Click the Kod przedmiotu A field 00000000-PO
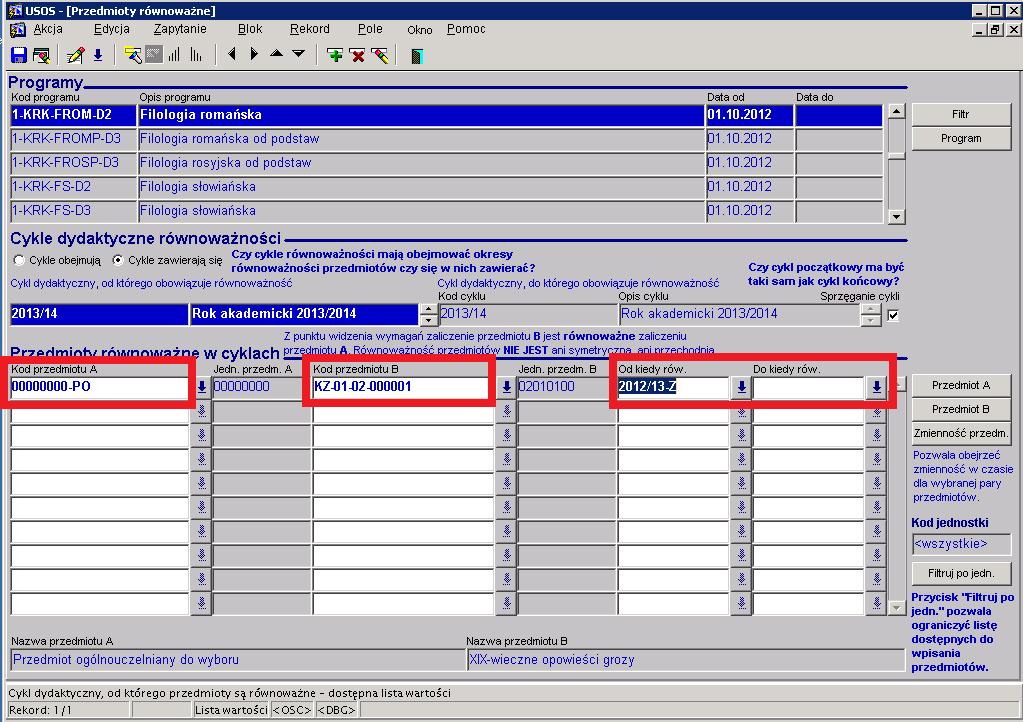 (x=100, y=387)
